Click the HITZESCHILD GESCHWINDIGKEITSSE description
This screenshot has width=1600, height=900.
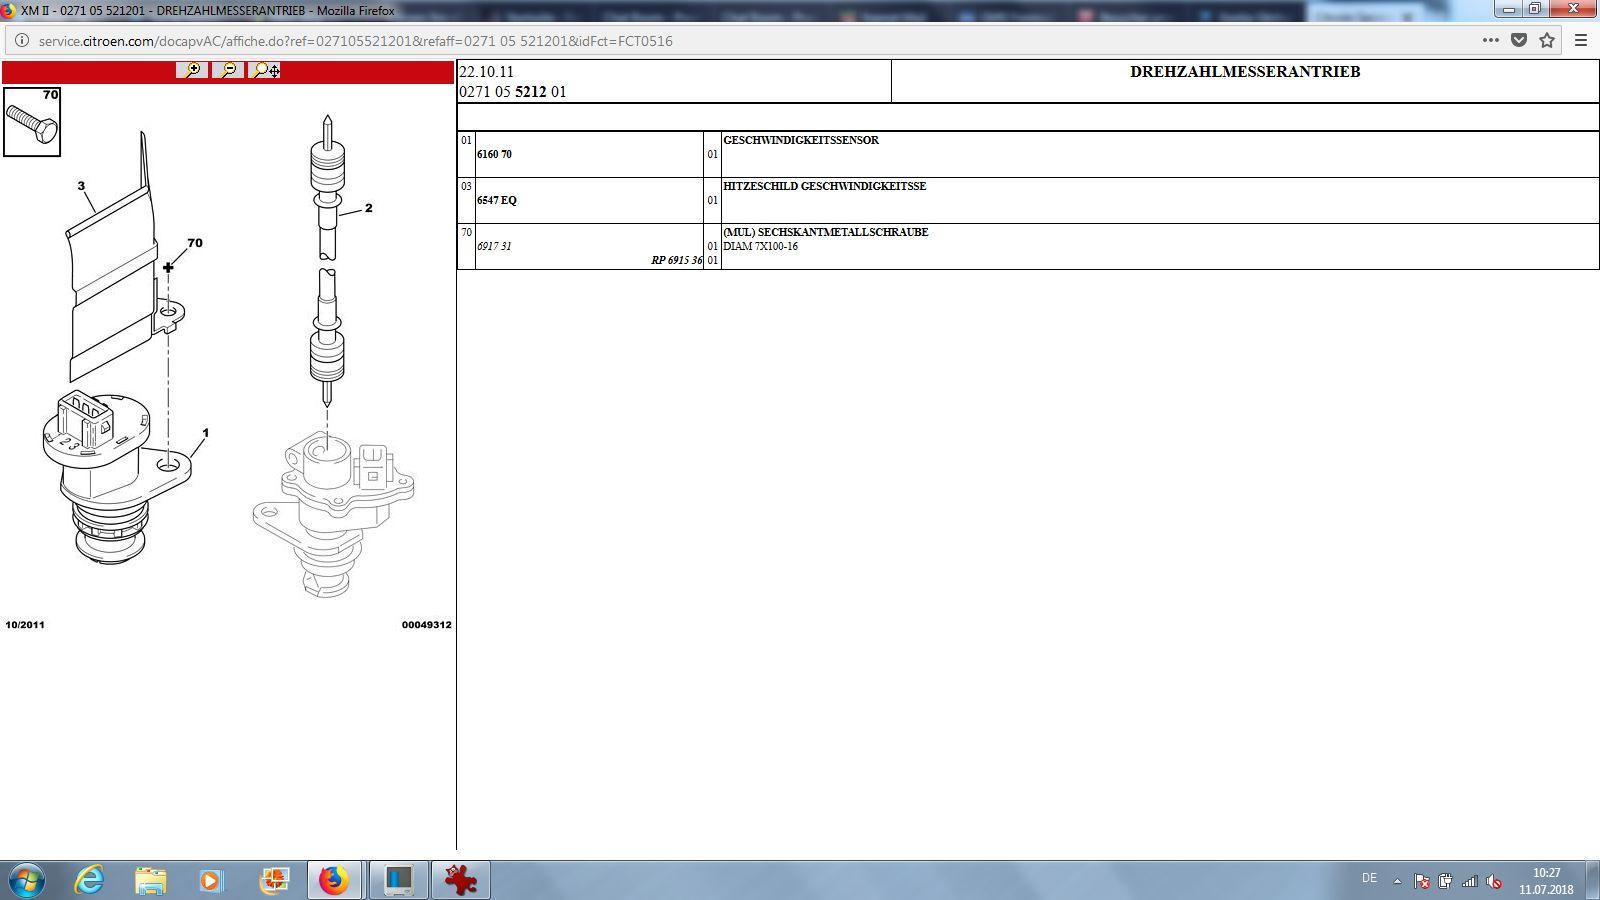[x=825, y=186]
